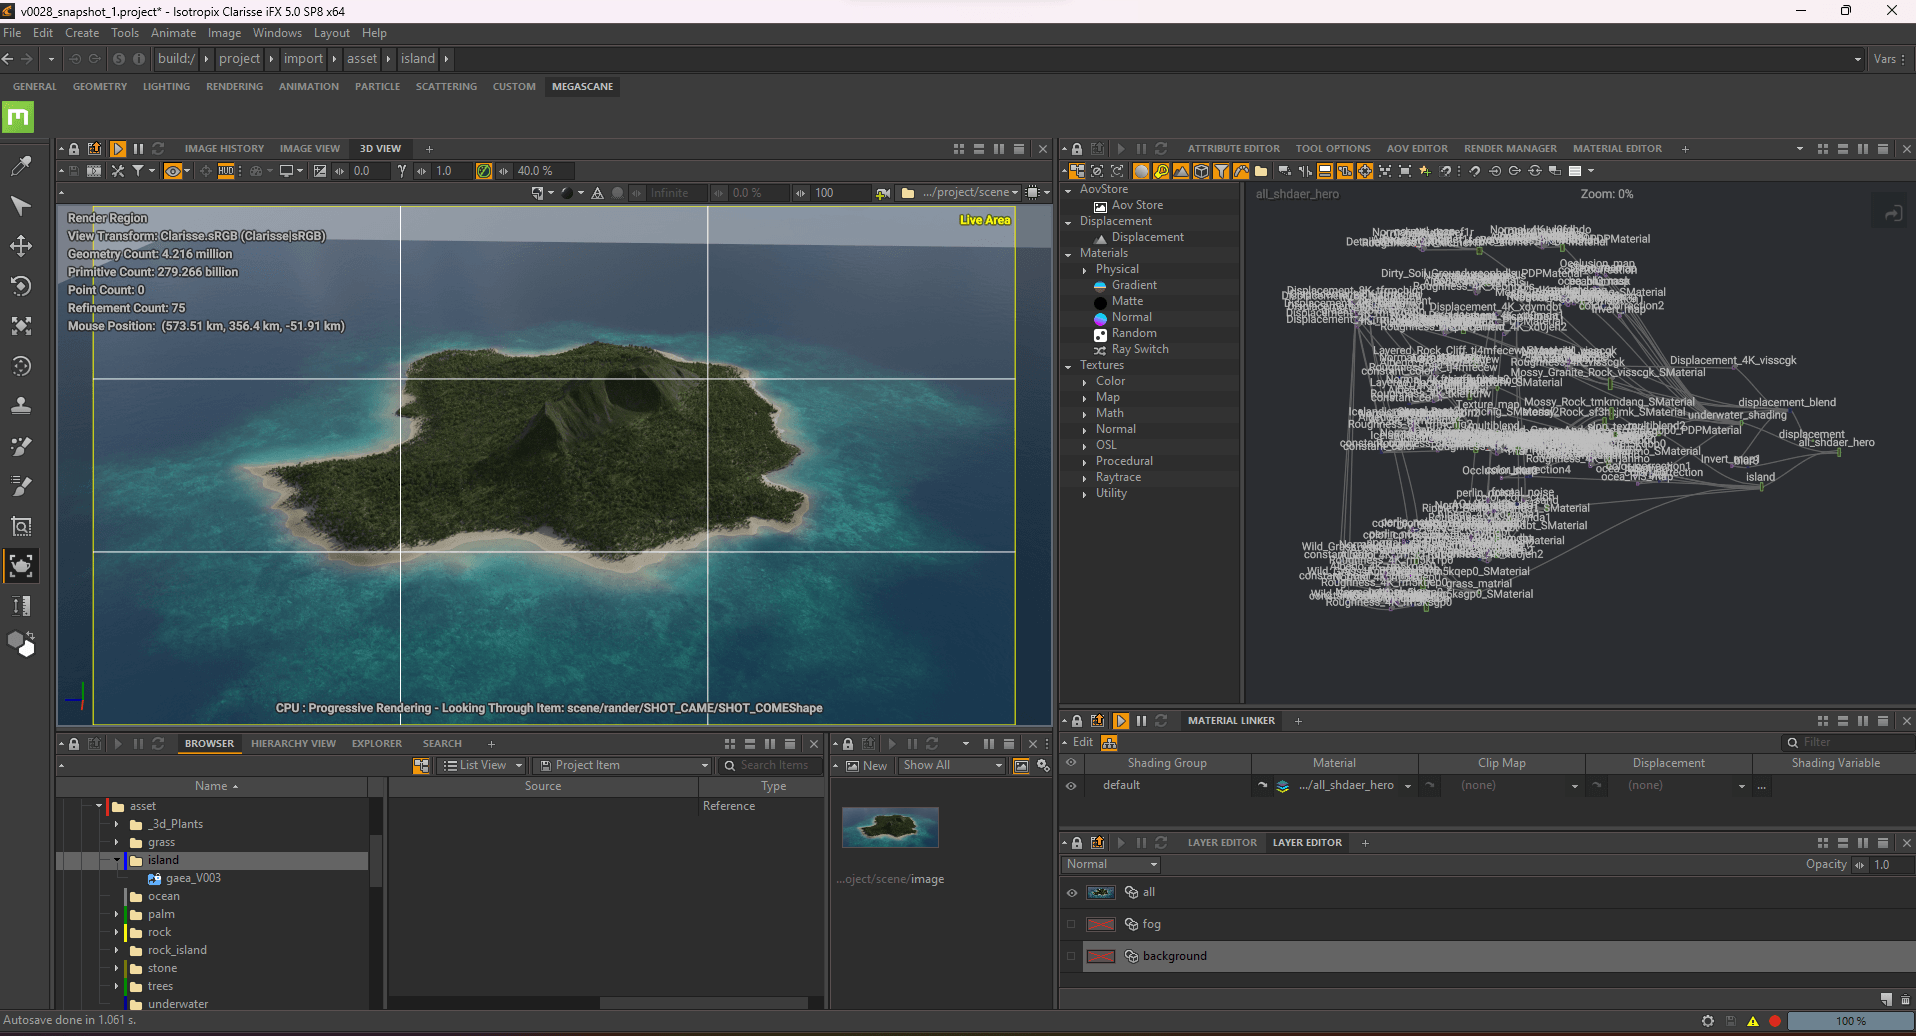Select the arrow selection tool

click(21, 206)
